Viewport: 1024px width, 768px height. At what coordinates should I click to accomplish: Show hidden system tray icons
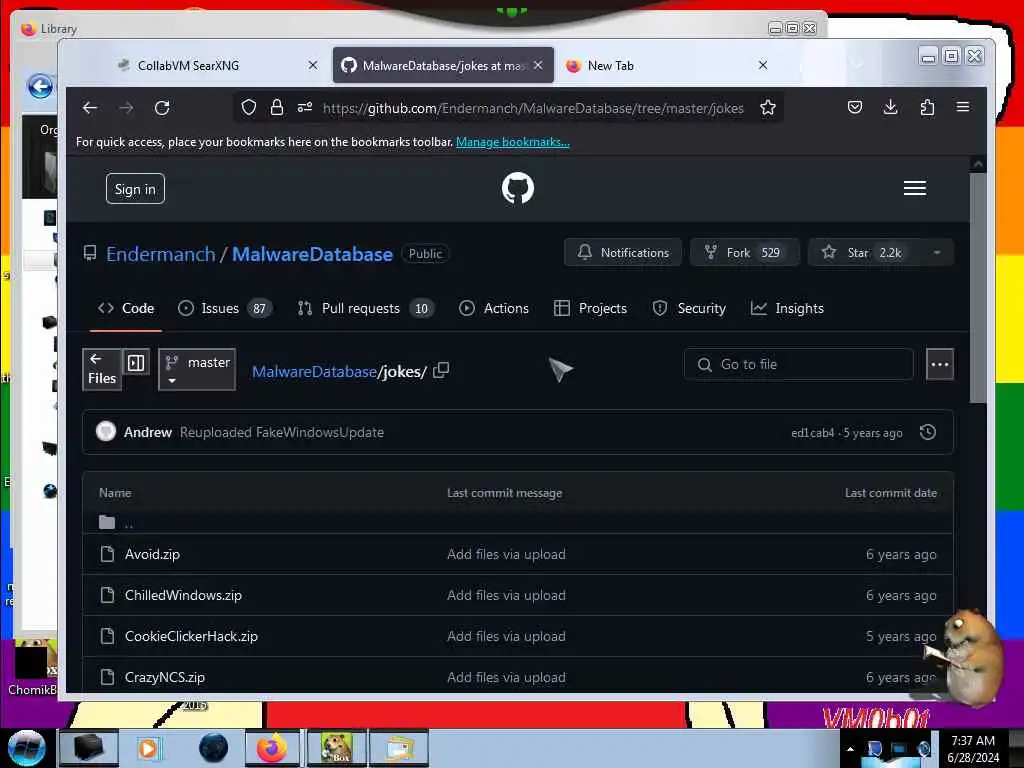coord(850,750)
